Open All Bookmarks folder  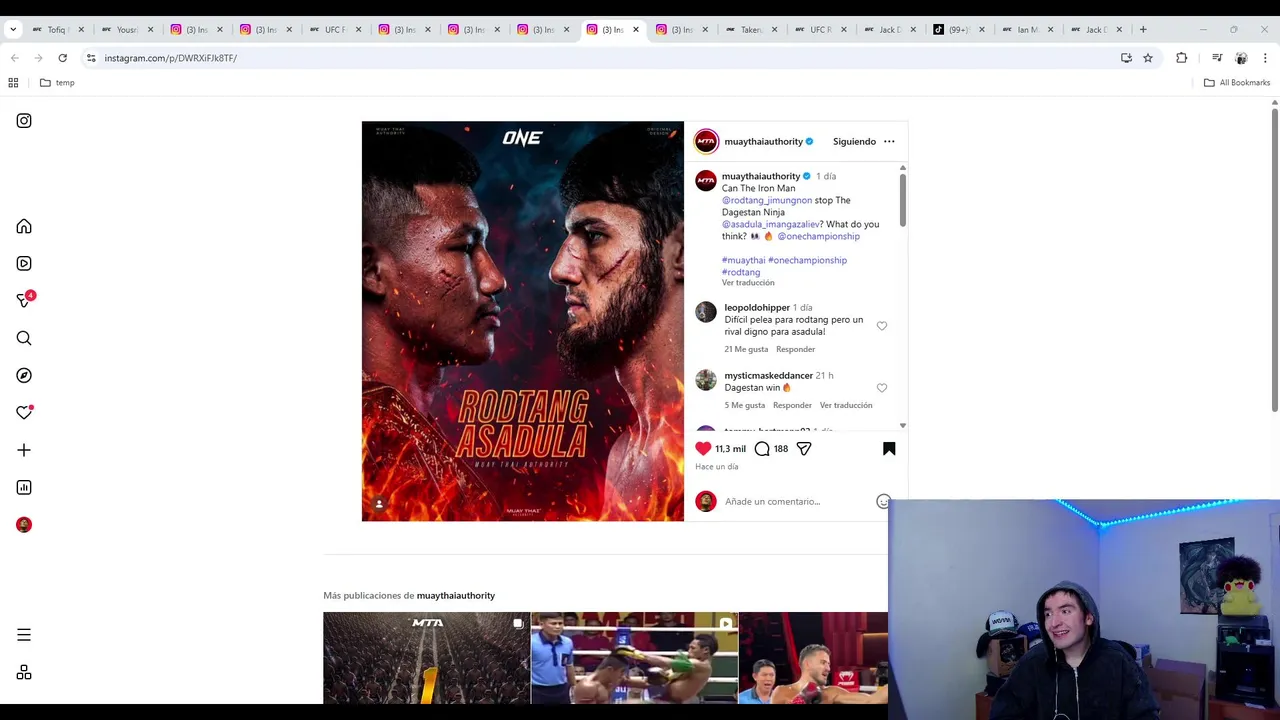pos(1237,83)
